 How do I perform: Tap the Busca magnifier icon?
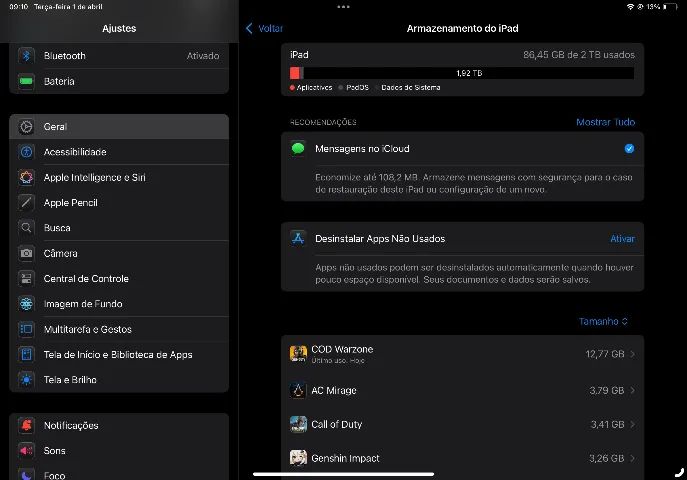[26, 228]
